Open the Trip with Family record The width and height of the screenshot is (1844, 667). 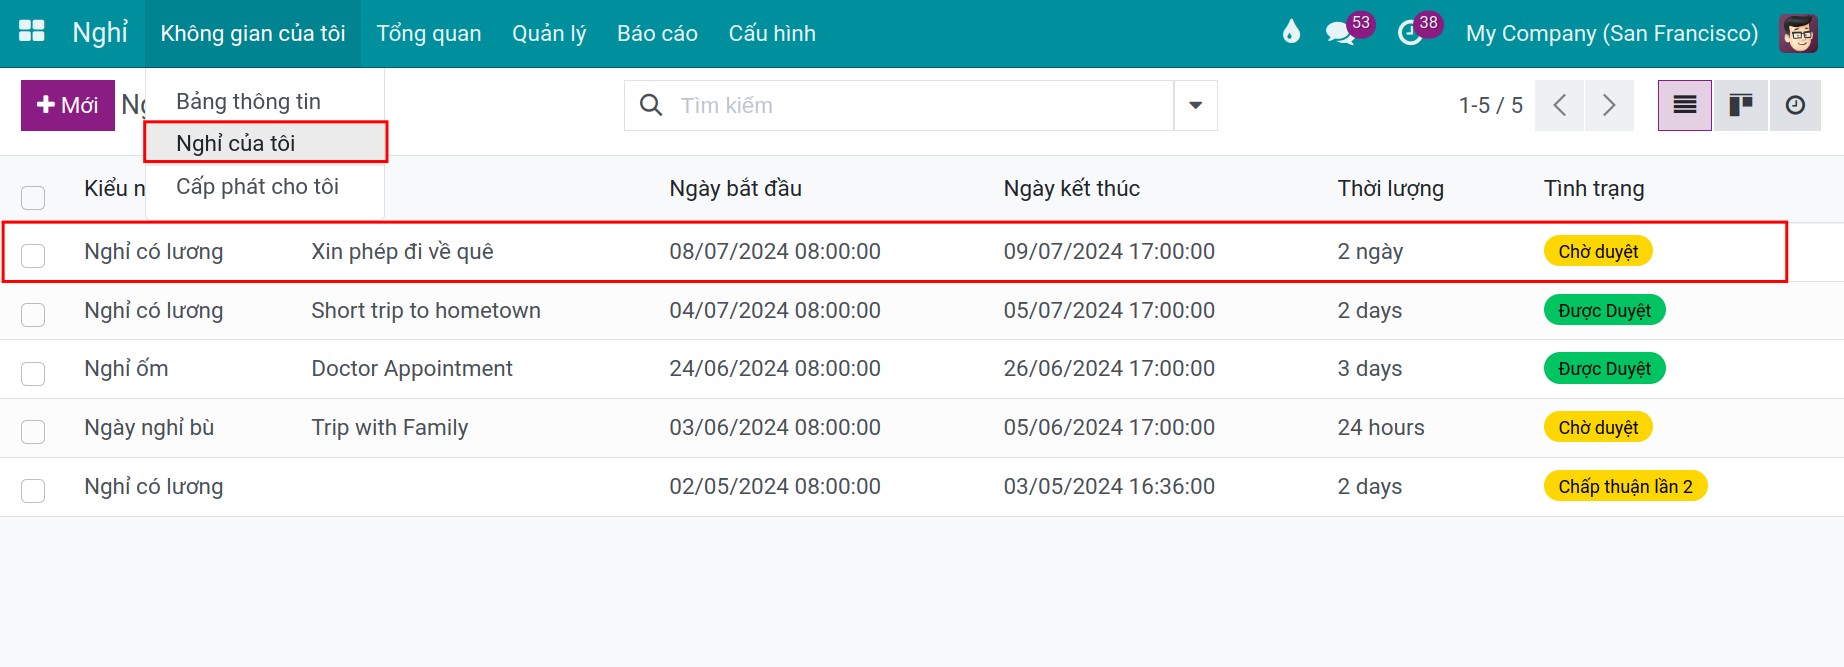[x=389, y=427]
